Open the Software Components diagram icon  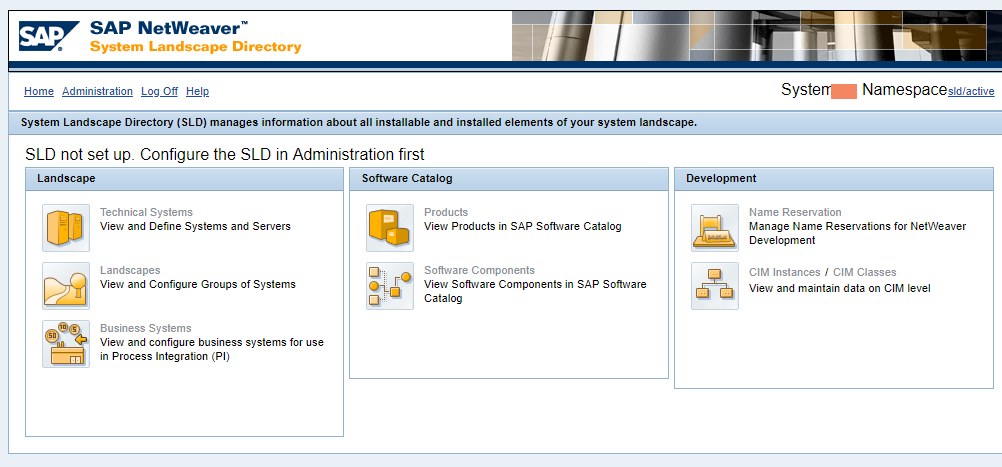(390, 286)
